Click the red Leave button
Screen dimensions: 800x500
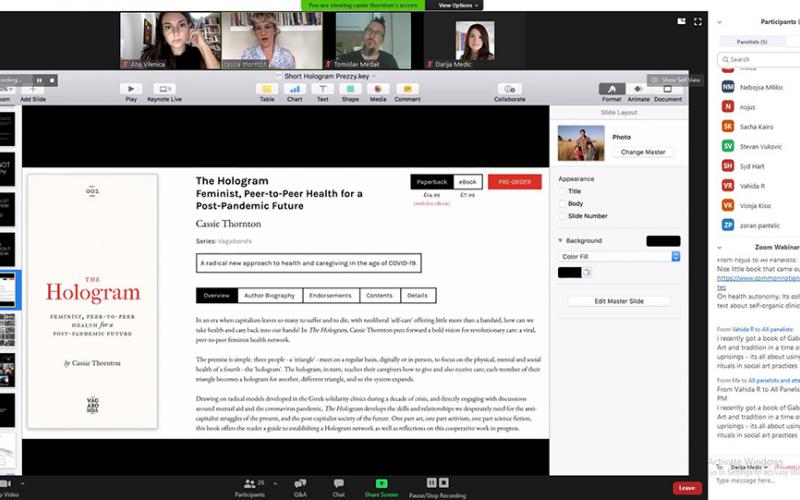tap(687, 488)
